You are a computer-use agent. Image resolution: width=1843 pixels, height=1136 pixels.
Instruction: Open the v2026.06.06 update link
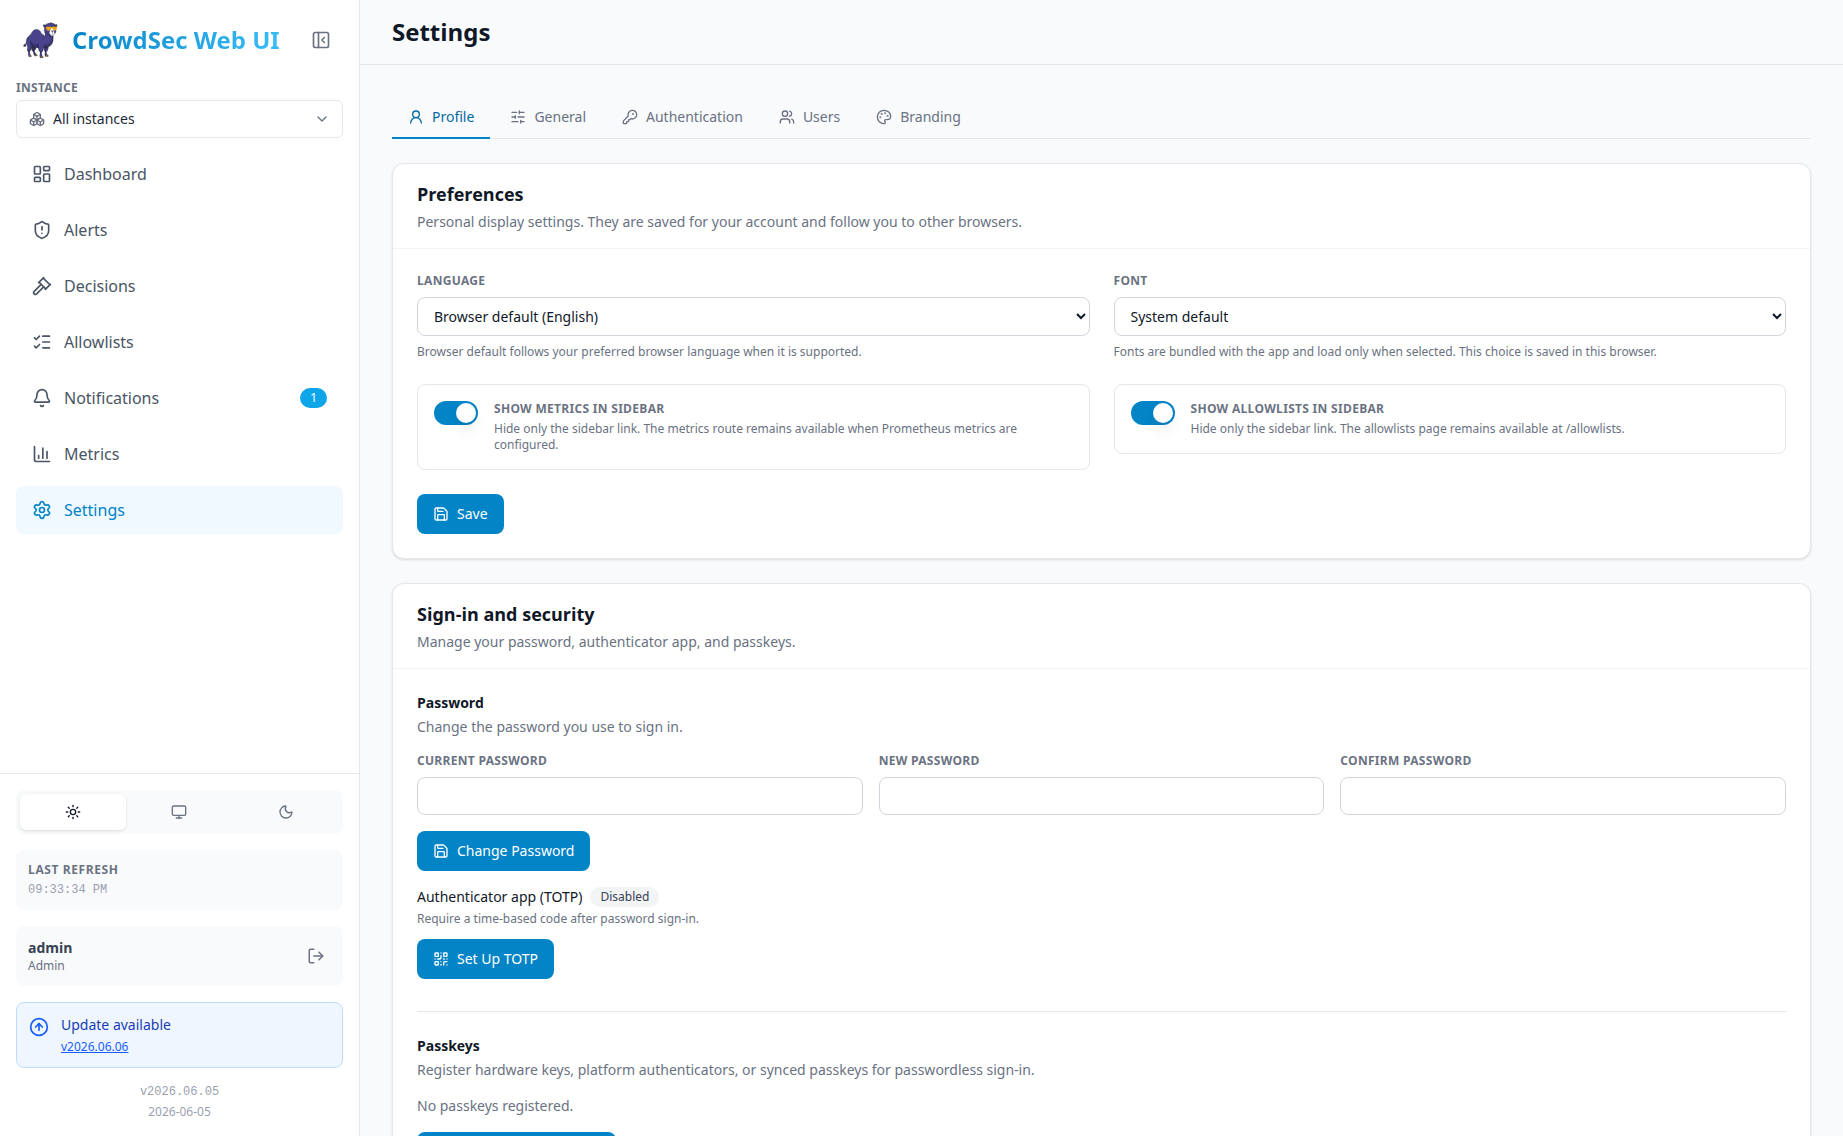(95, 1047)
